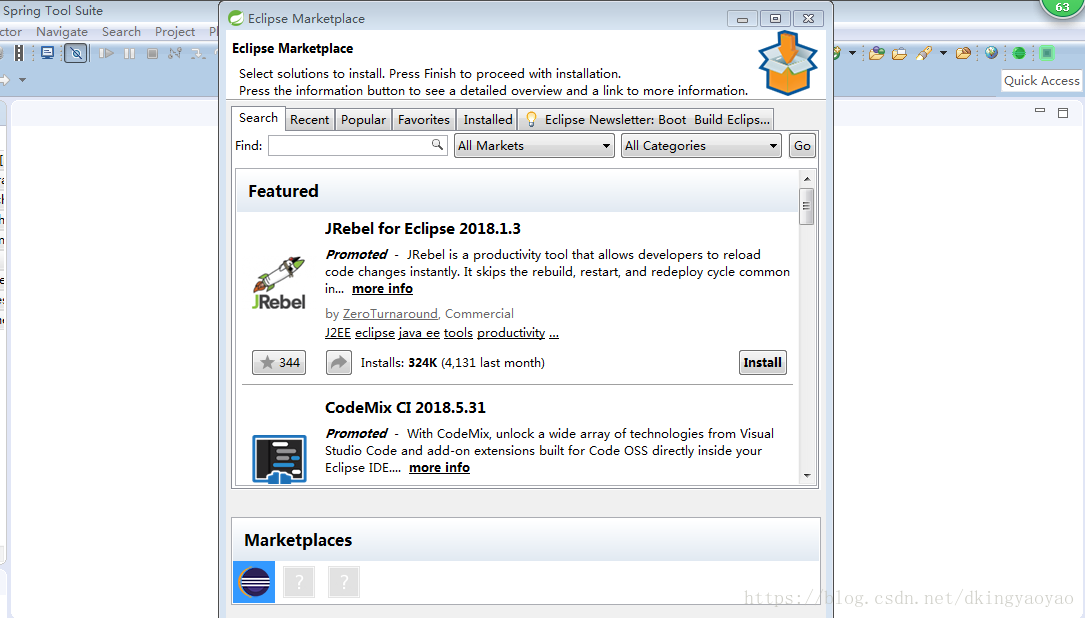The height and width of the screenshot is (618, 1085).
Task: Click the folder icon with brown bean
Action: (x=963, y=53)
